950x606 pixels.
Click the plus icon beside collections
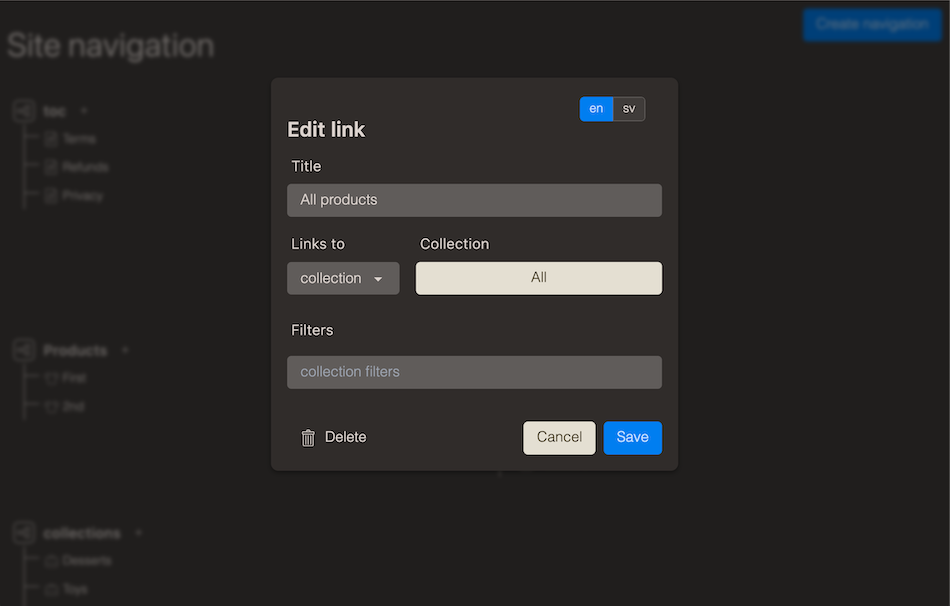138,533
